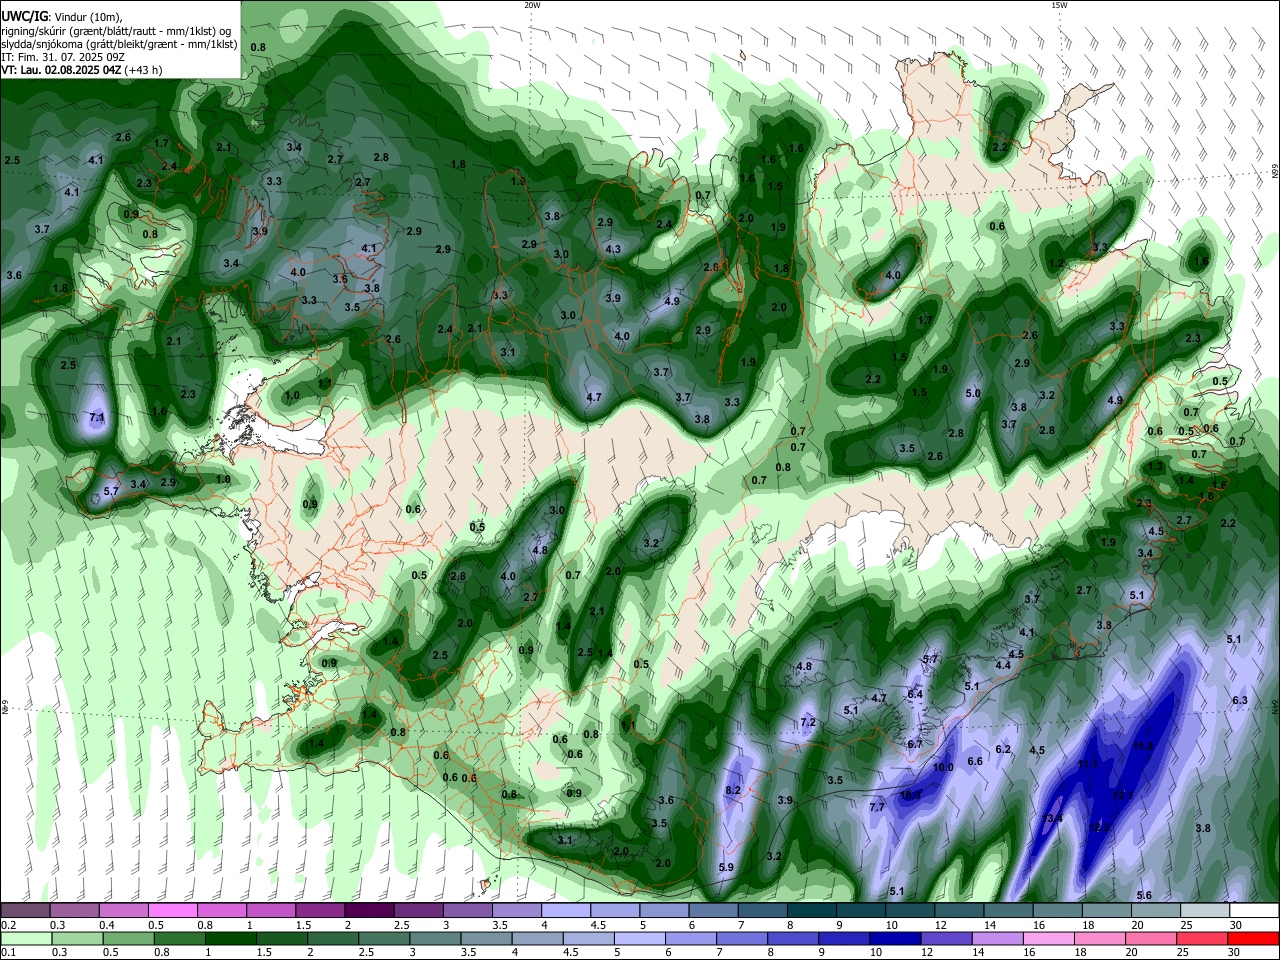Click the 6.6 precipitation value on the map
The image size is (1280, 960).
point(976,761)
